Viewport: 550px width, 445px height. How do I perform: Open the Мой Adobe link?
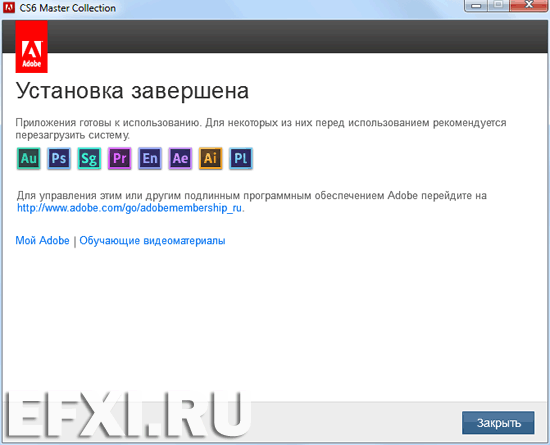tap(42, 241)
